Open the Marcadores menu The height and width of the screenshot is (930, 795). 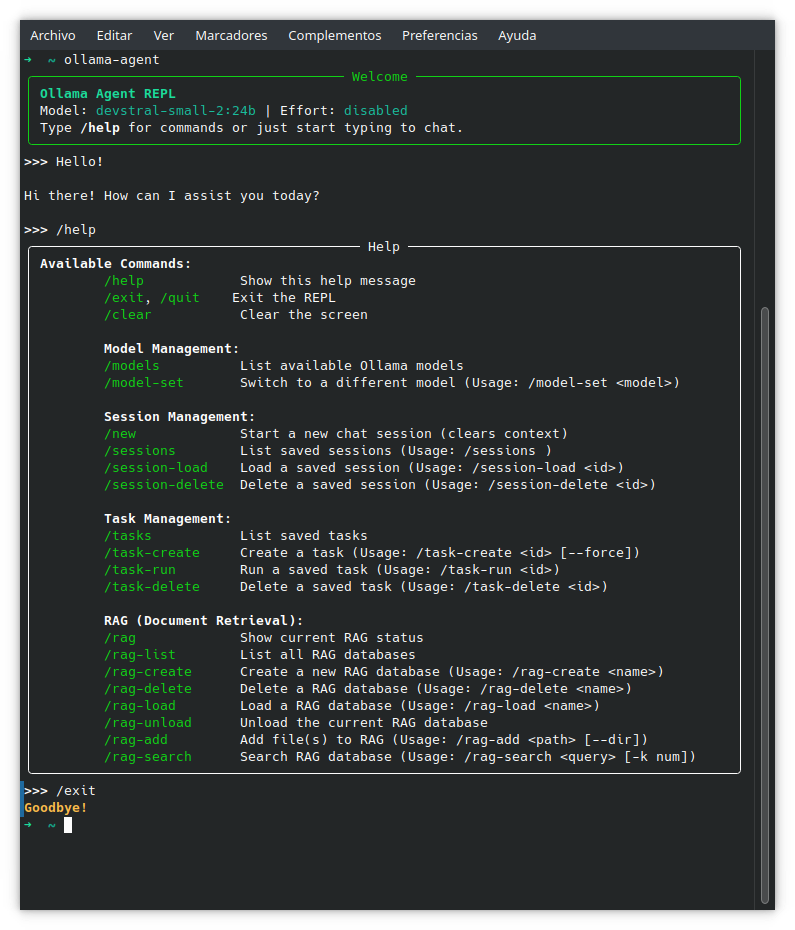click(x=231, y=35)
